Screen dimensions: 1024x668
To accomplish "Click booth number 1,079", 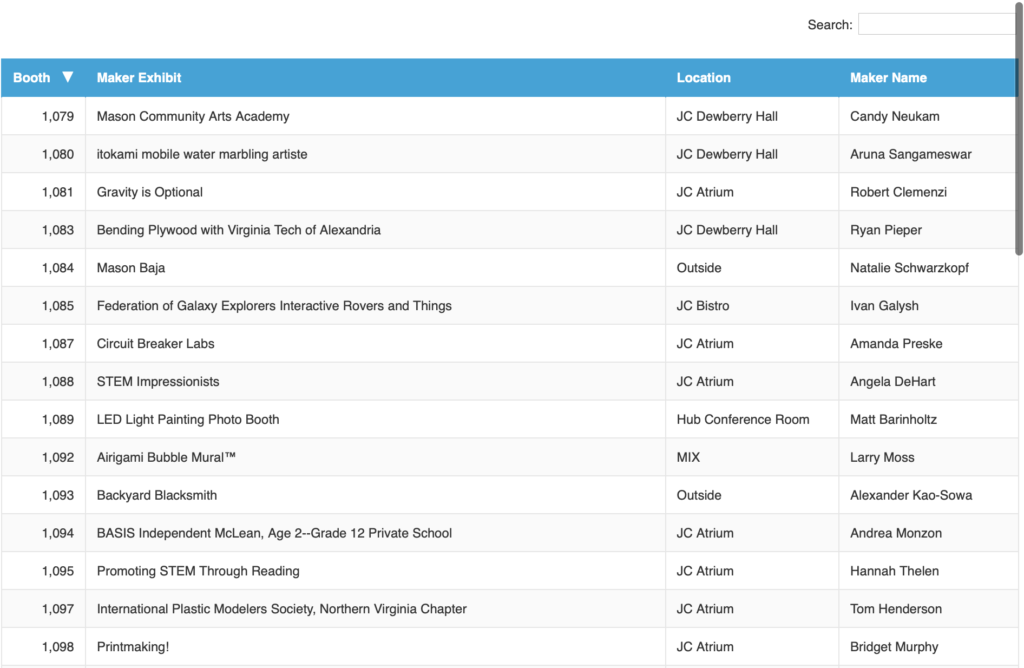I will (x=57, y=116).
